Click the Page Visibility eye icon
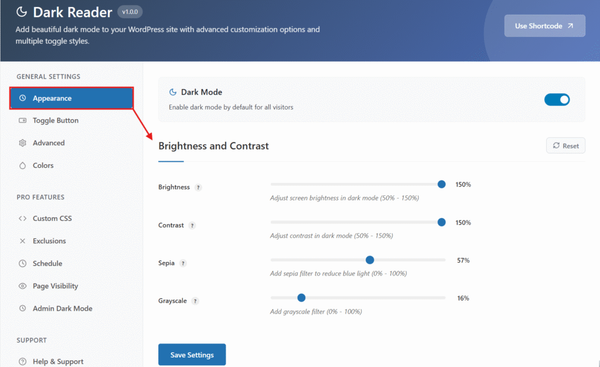Image resolution: width=600 pixels, height=367 pixels. [x=23, y=286]
